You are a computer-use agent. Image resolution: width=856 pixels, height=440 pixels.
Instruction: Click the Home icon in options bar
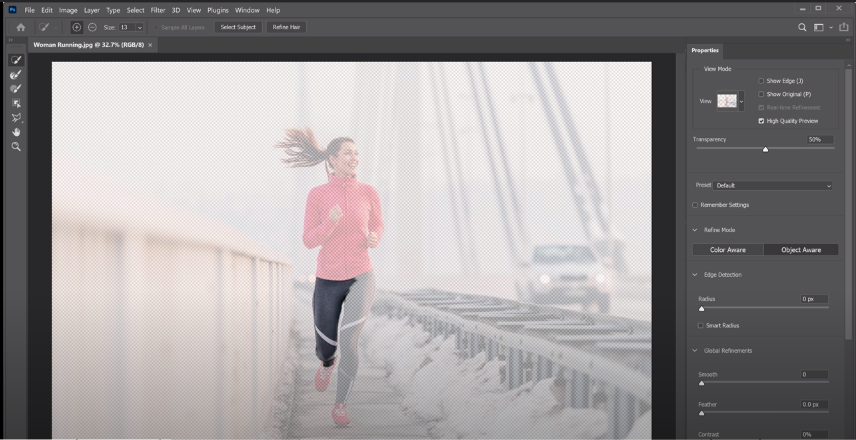click(x=20, y=27)
